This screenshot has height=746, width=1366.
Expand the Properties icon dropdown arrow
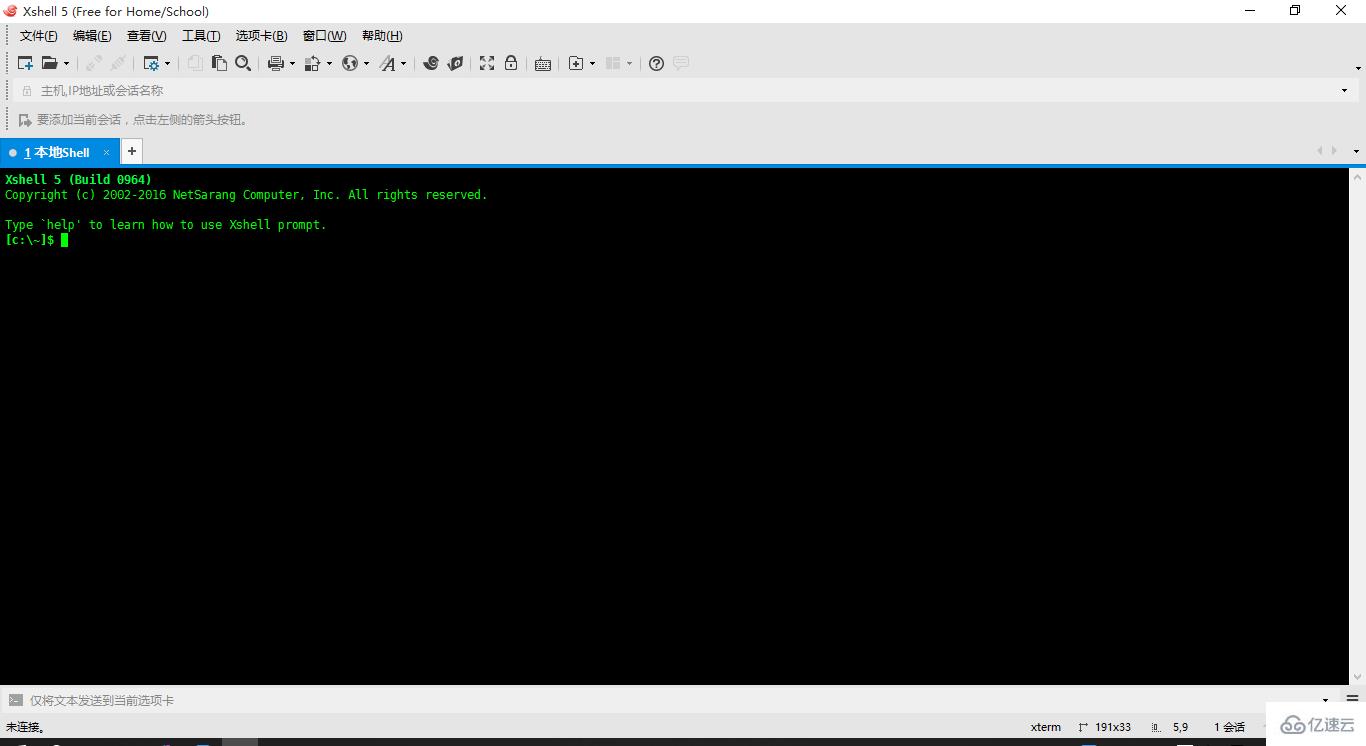[167, 63]
